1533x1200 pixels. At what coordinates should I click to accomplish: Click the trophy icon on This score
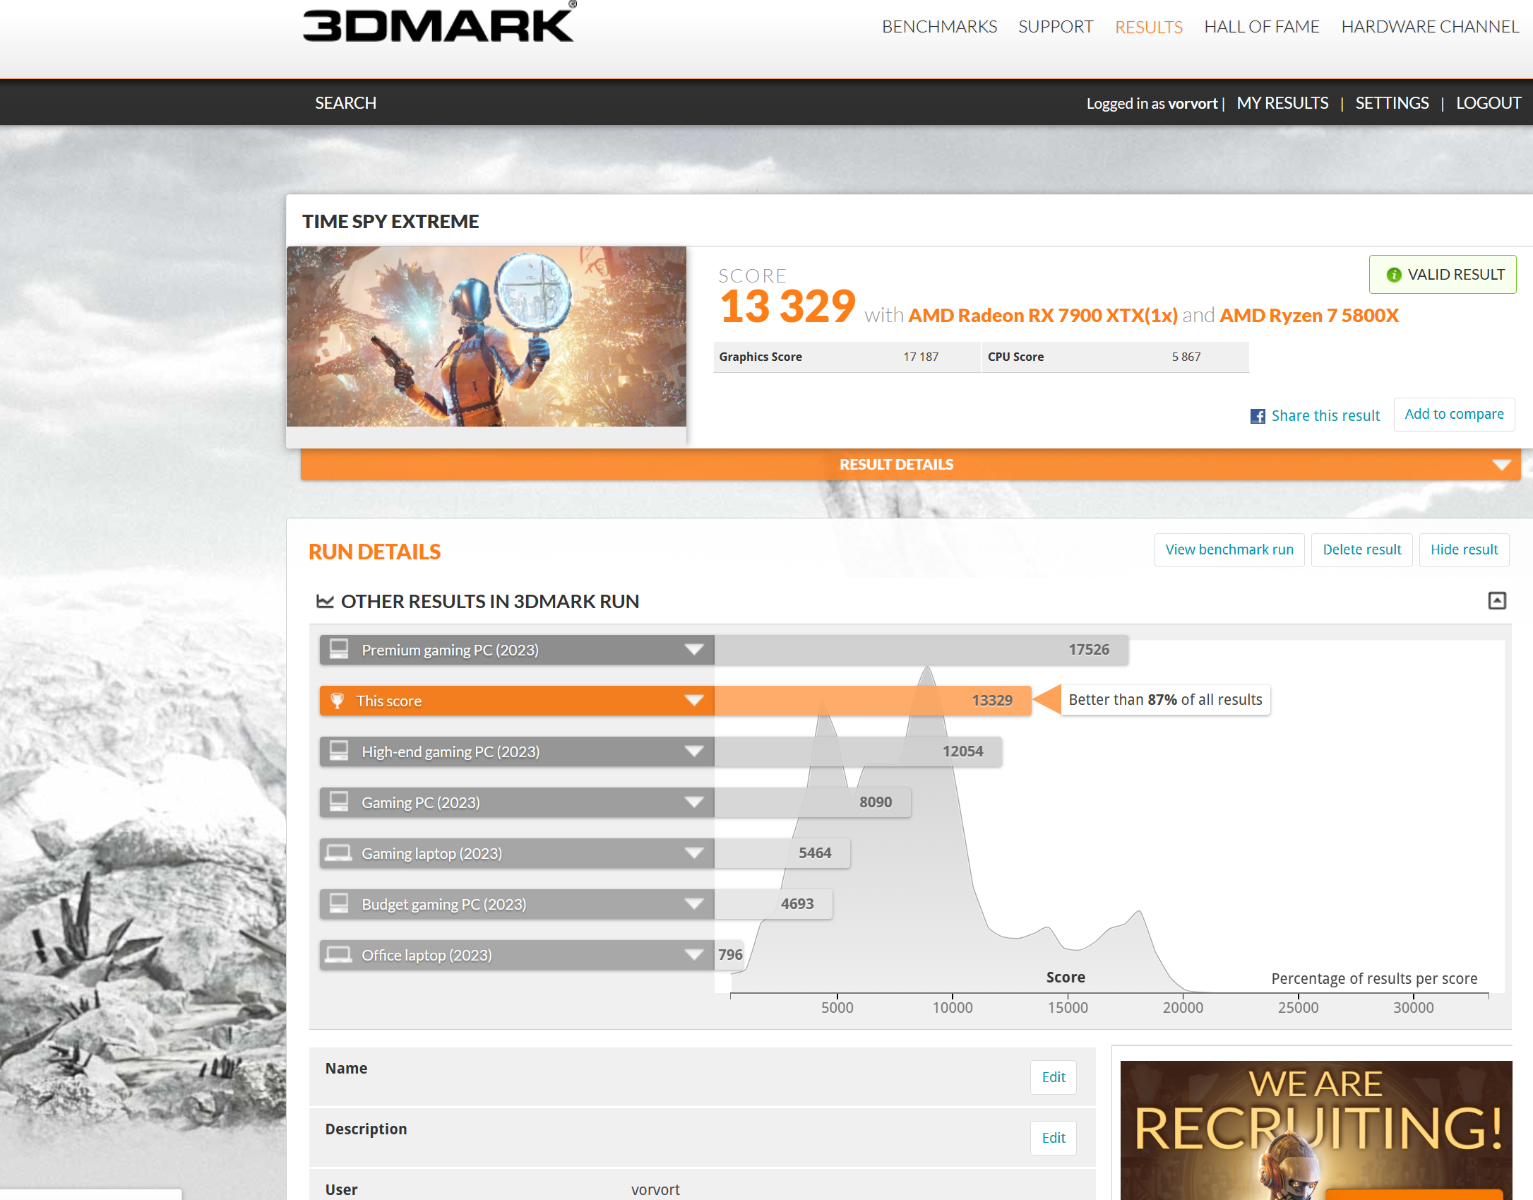point(337,701)
